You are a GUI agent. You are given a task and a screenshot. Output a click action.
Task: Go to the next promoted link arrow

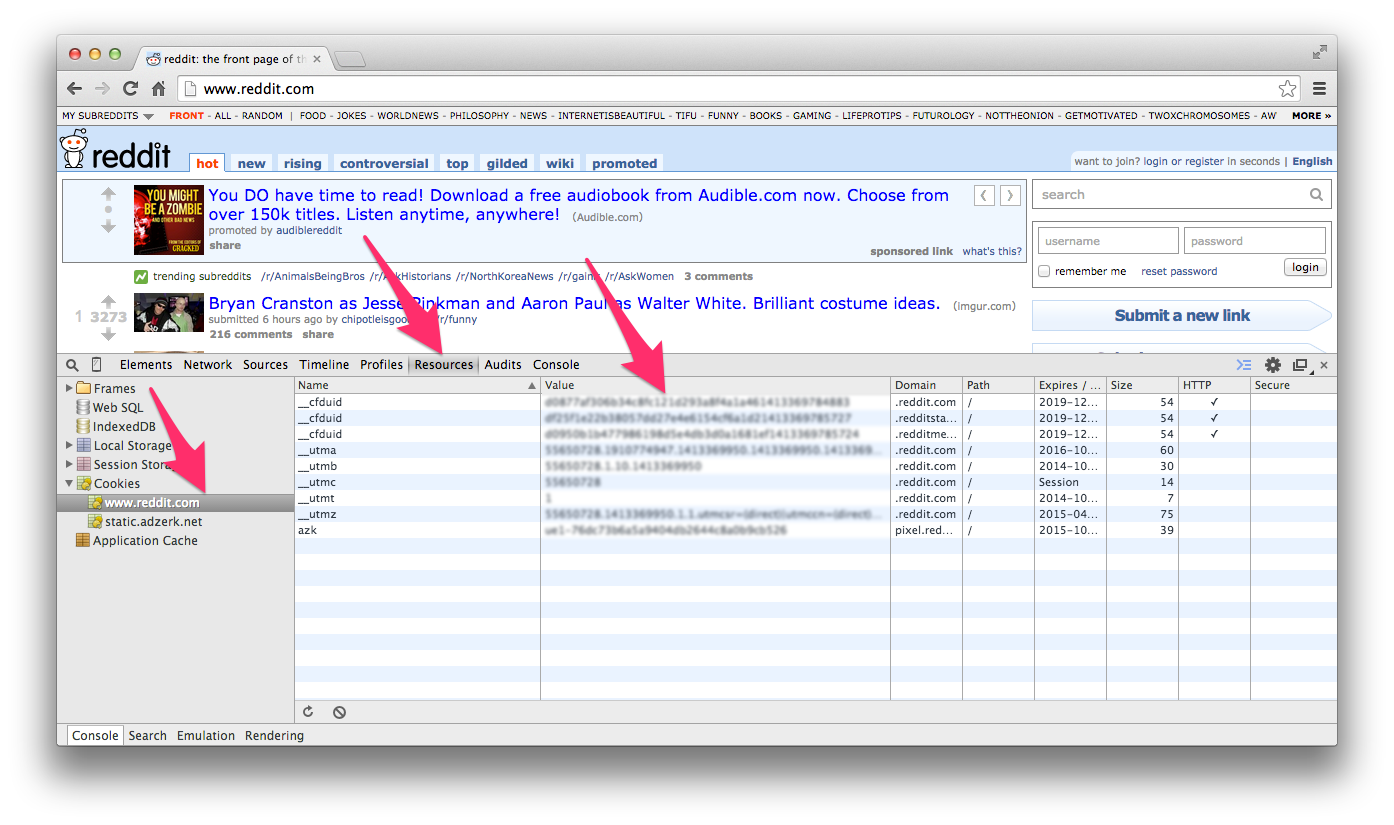click(1011, 195)
